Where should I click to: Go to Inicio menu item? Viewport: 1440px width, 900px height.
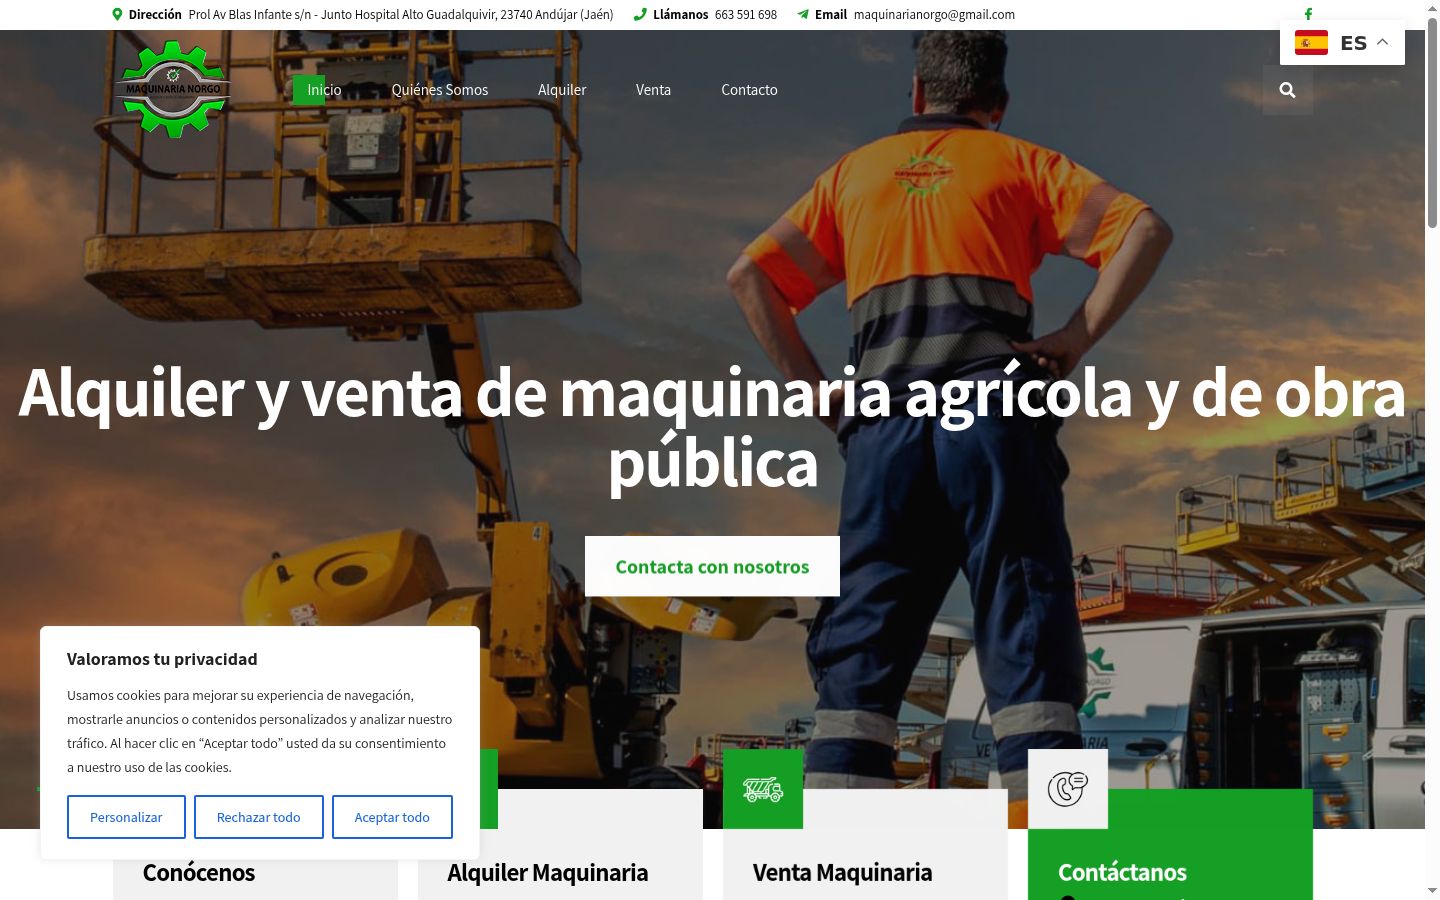click(x=324, y=90)
